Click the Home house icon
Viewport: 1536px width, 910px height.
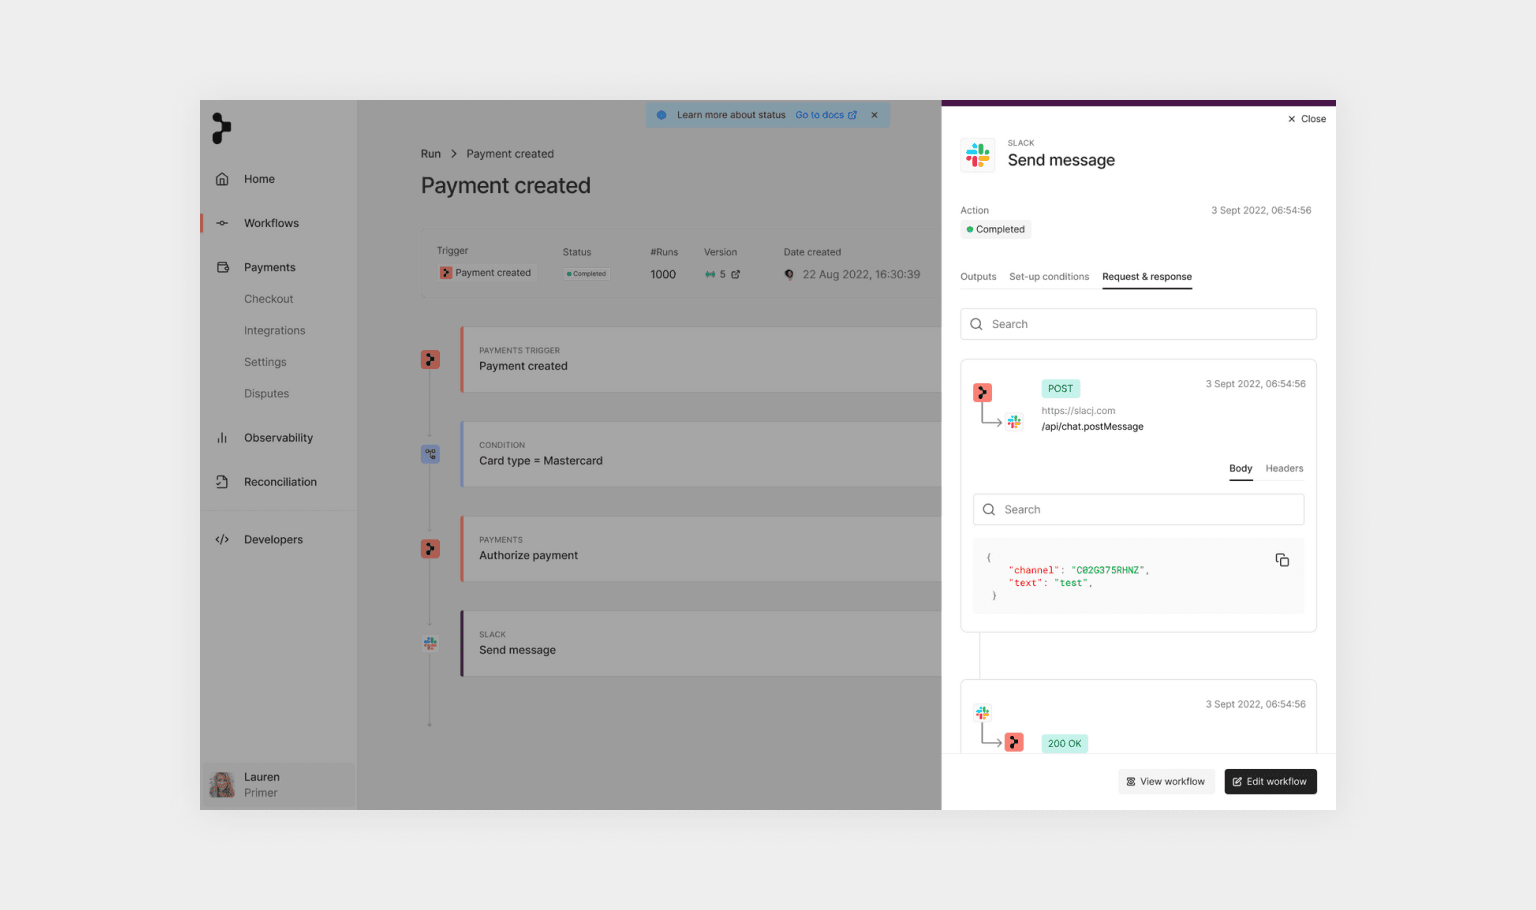point(222,179)
